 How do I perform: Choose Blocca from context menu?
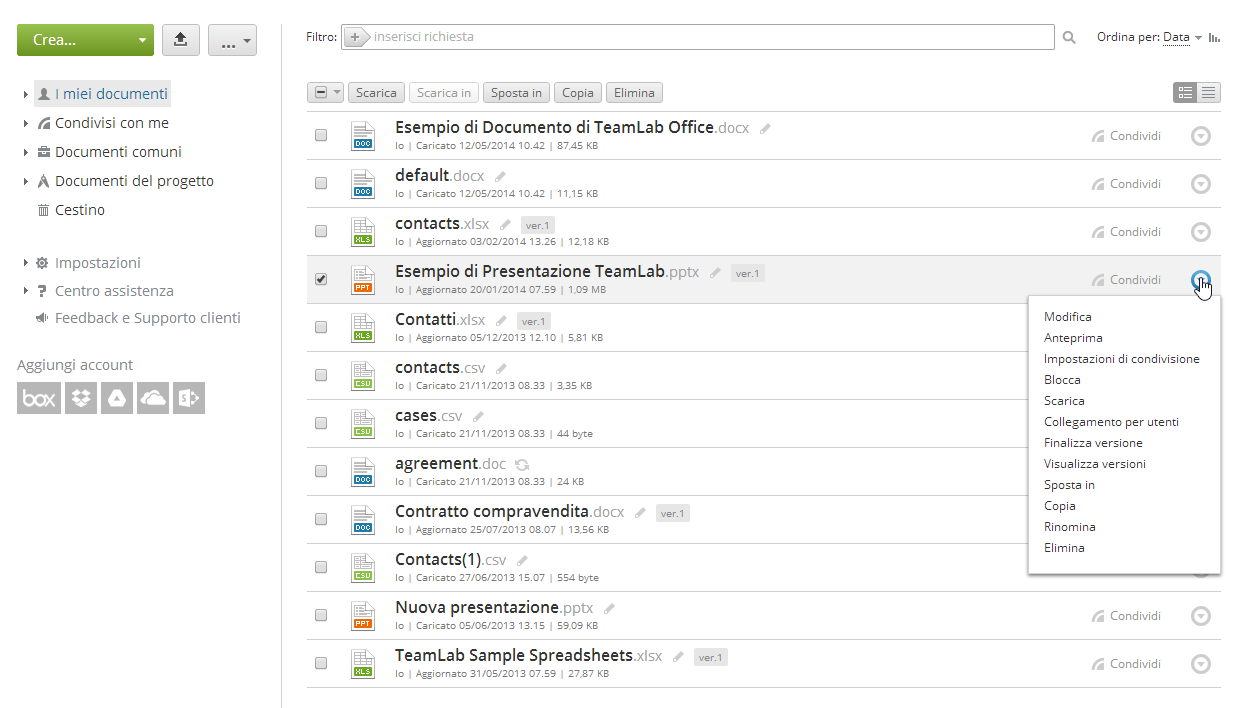point(1062,379)
